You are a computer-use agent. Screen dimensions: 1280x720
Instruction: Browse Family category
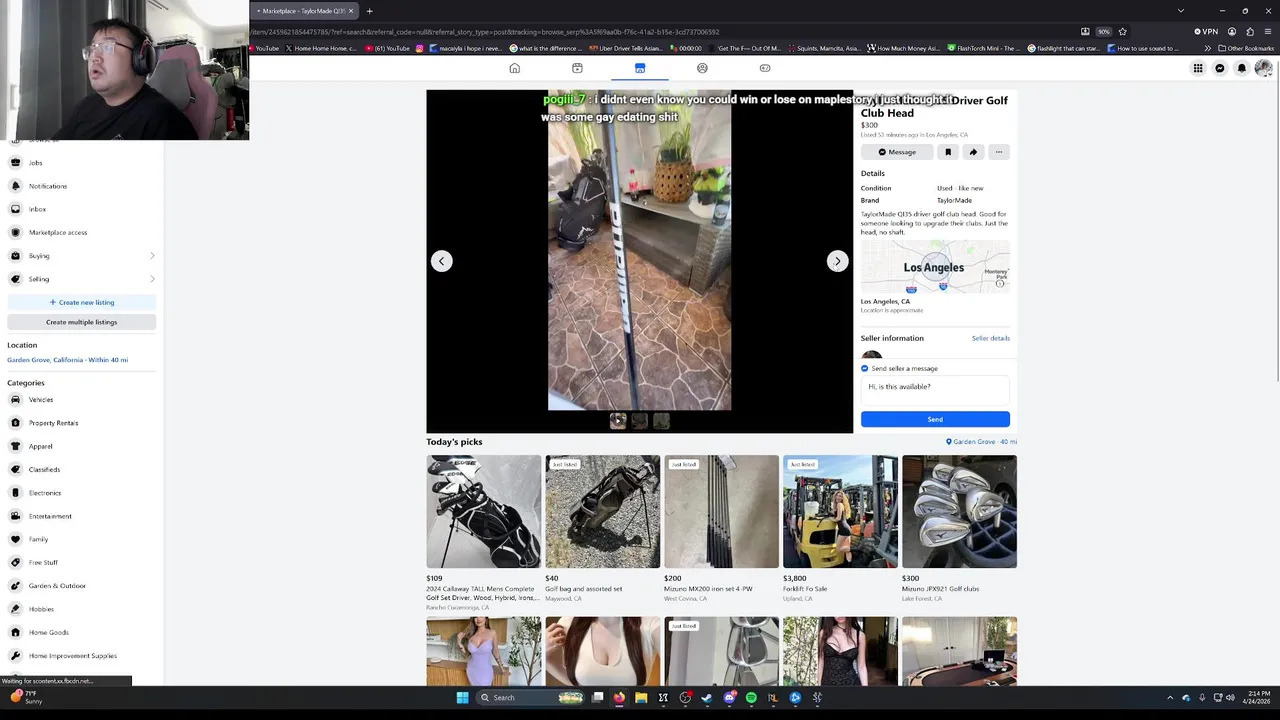point(81,539)
